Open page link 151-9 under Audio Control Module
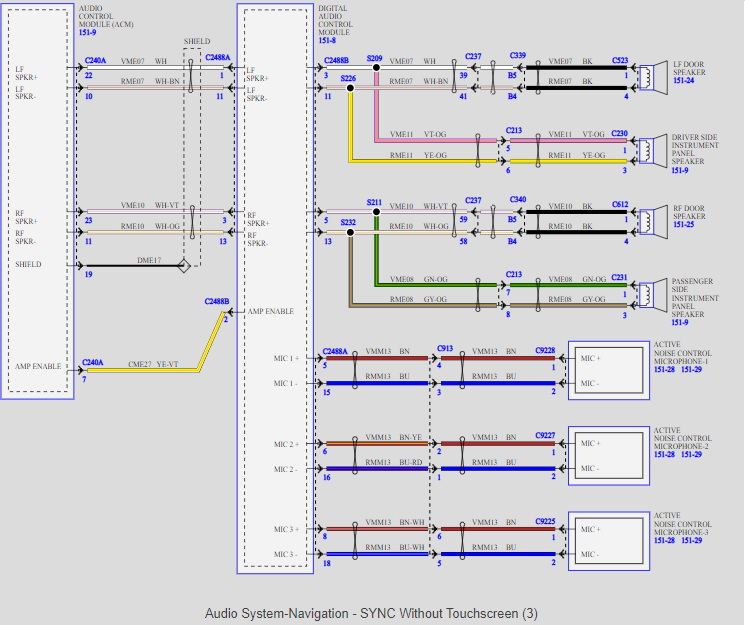745x625 pixels. tap(87, 32)
